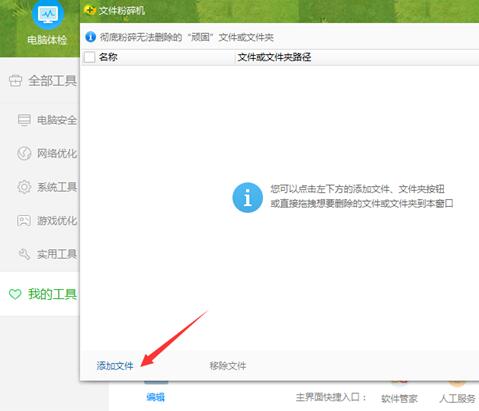
Task: Click the 名称 column header
Action: pos(108,57)
